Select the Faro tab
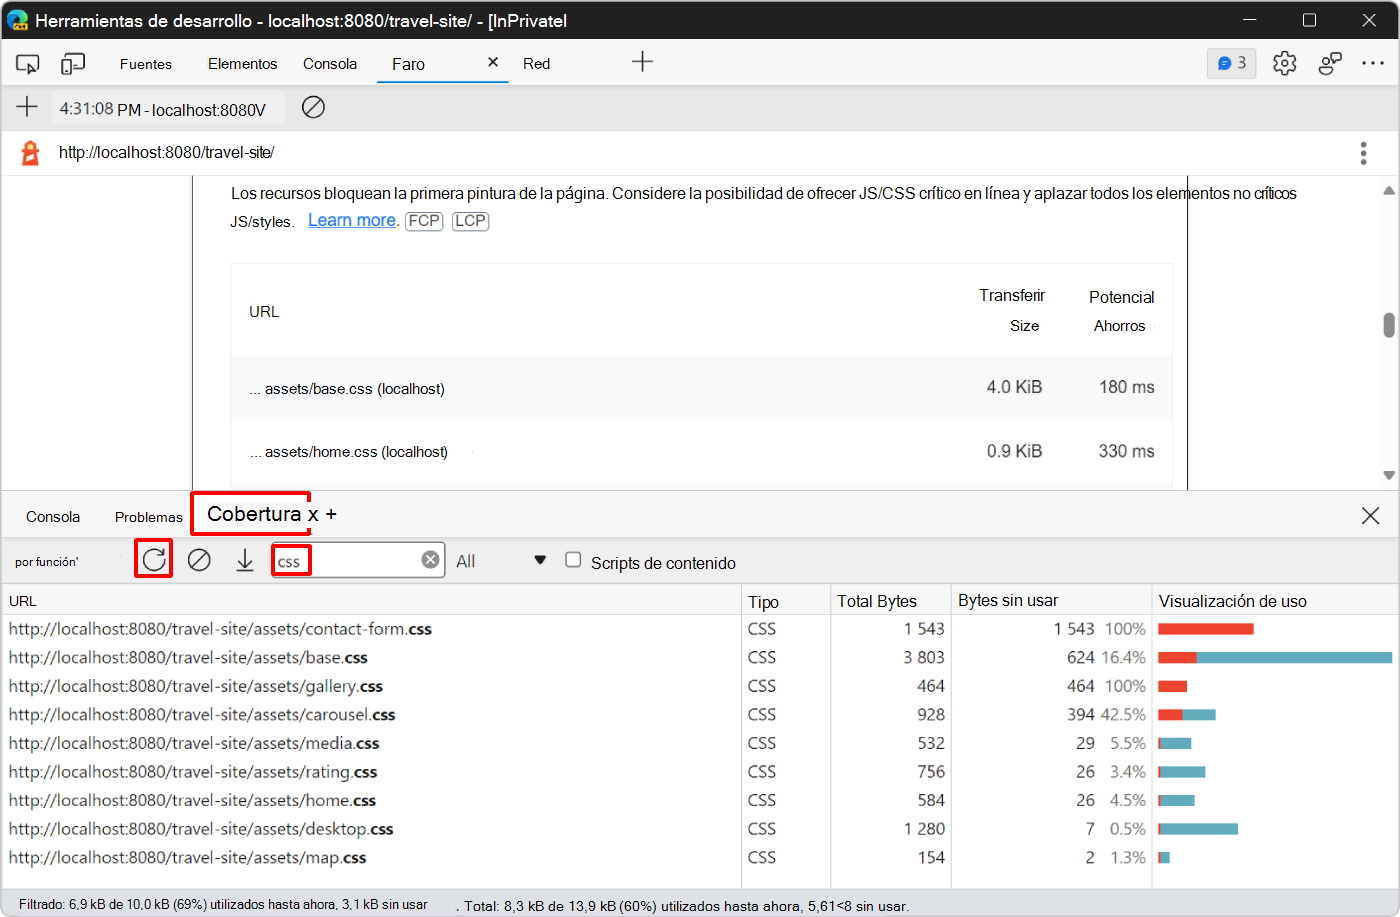1400x917 pixels. 409,64
